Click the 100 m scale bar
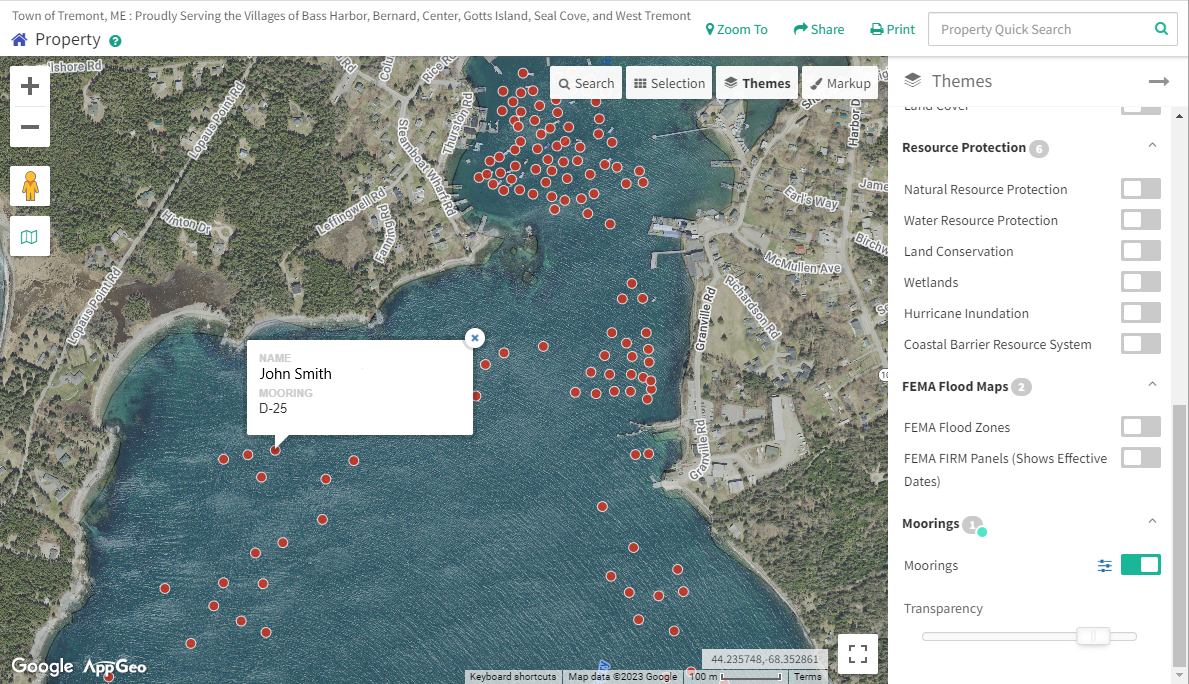 (736, 676)
